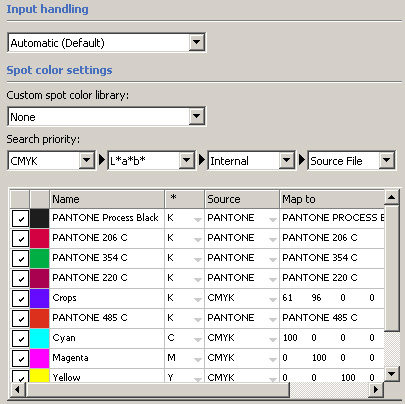Click the Map to column header
Screen dimensions: 405x404
coord(332,199)
